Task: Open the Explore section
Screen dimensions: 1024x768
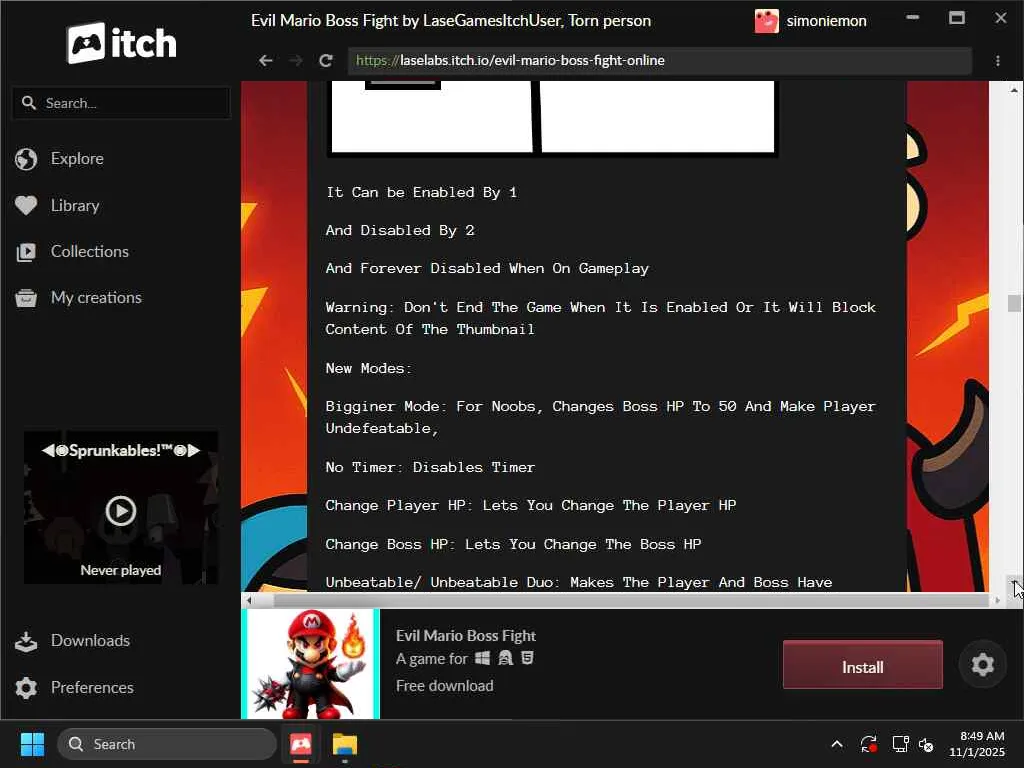Action: 77,159
